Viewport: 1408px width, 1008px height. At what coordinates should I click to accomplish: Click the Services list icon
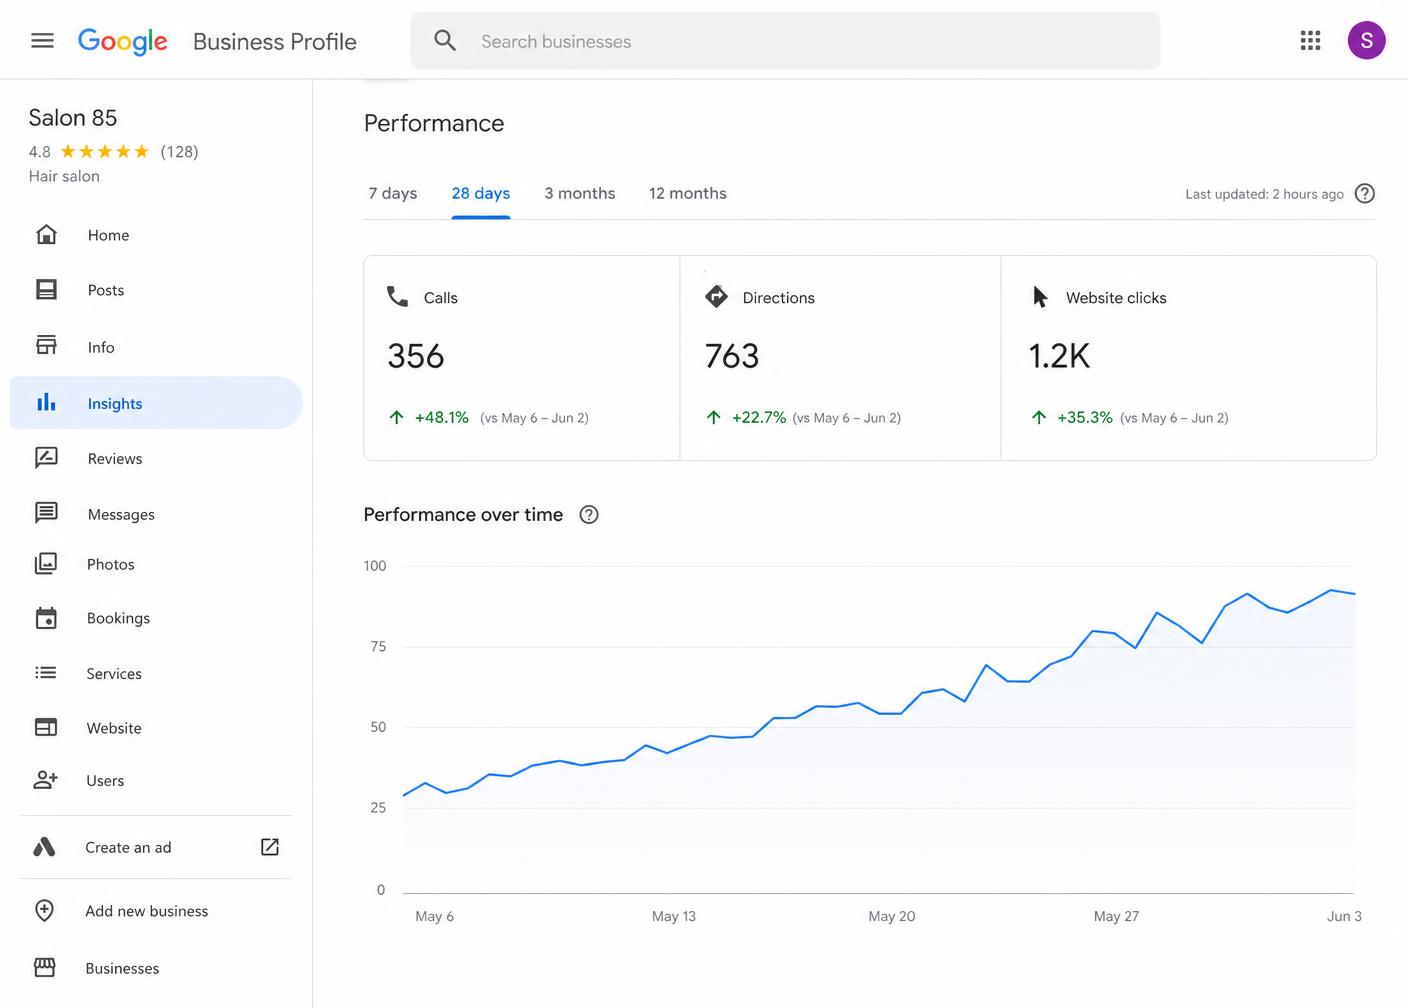click(x=46, y=673)
